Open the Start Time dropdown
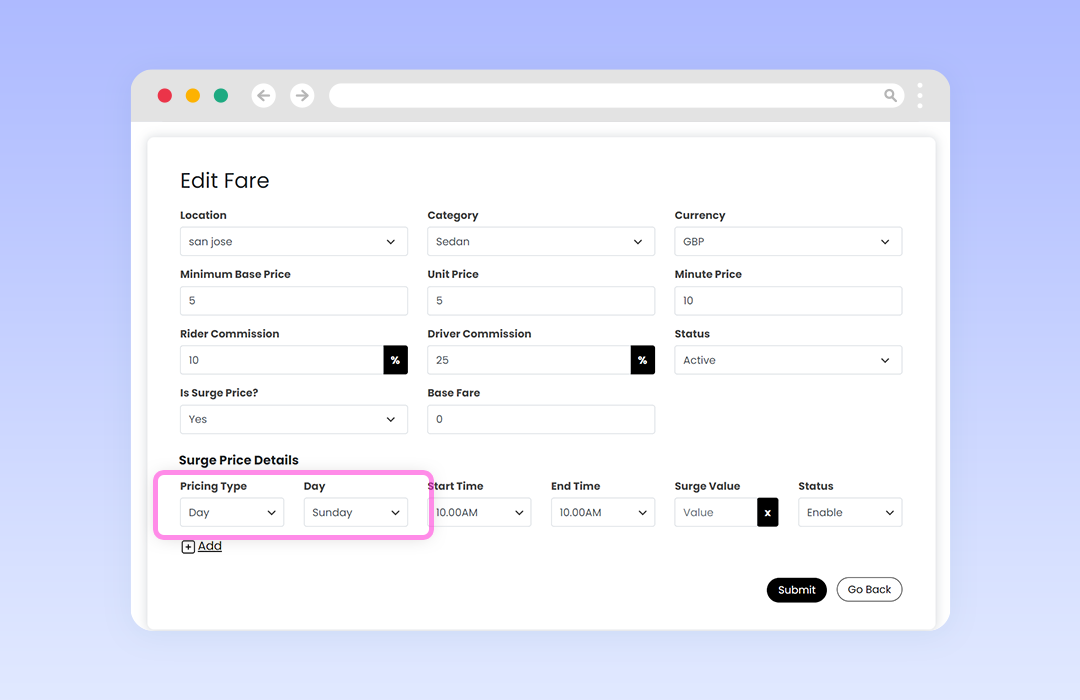This screenshot has height=700, width=1080. coord(481,513)
